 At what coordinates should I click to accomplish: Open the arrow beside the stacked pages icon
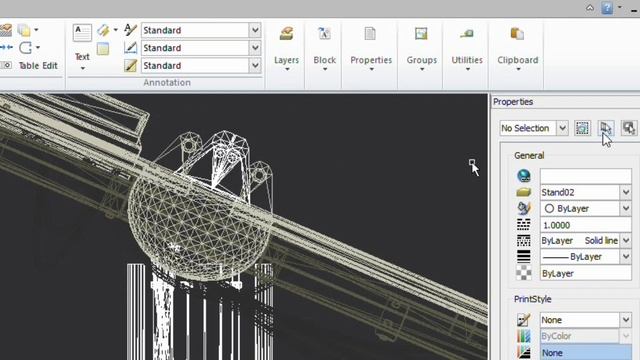tap(36, 30)
